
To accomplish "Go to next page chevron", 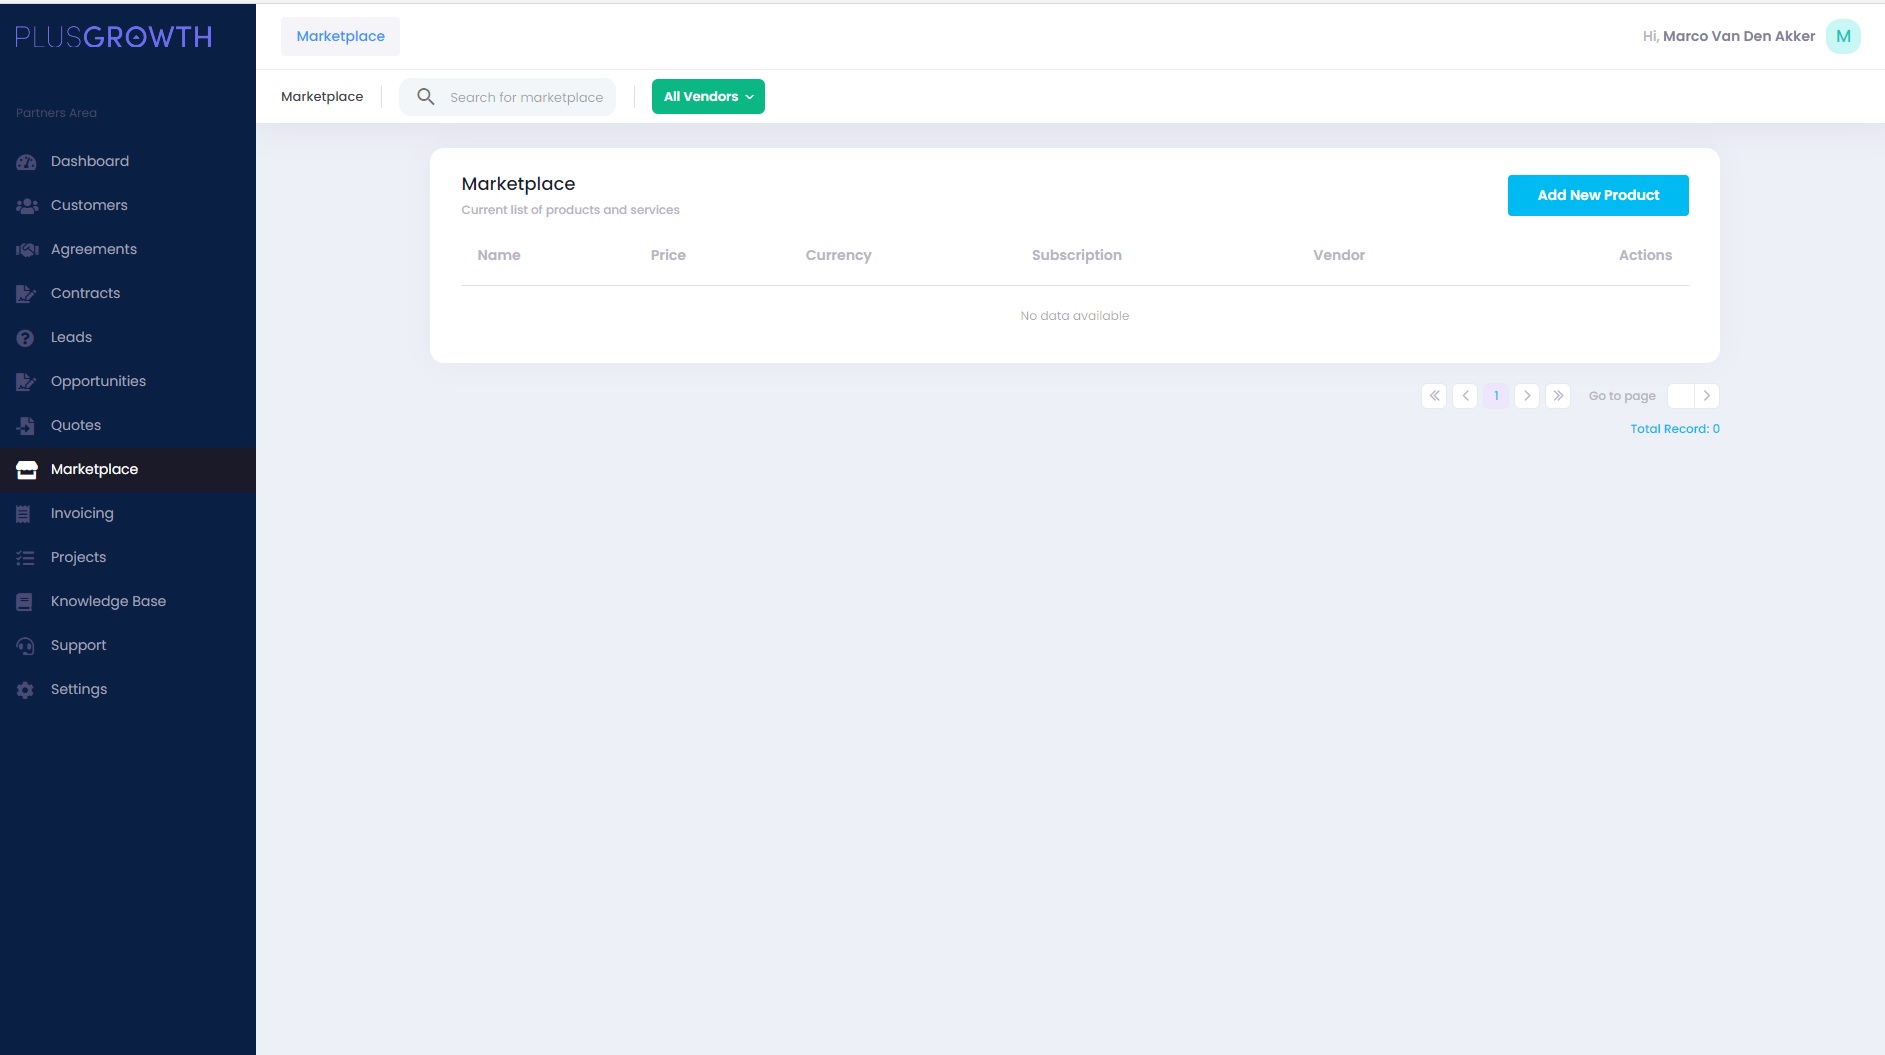I will click(1527, 396).
